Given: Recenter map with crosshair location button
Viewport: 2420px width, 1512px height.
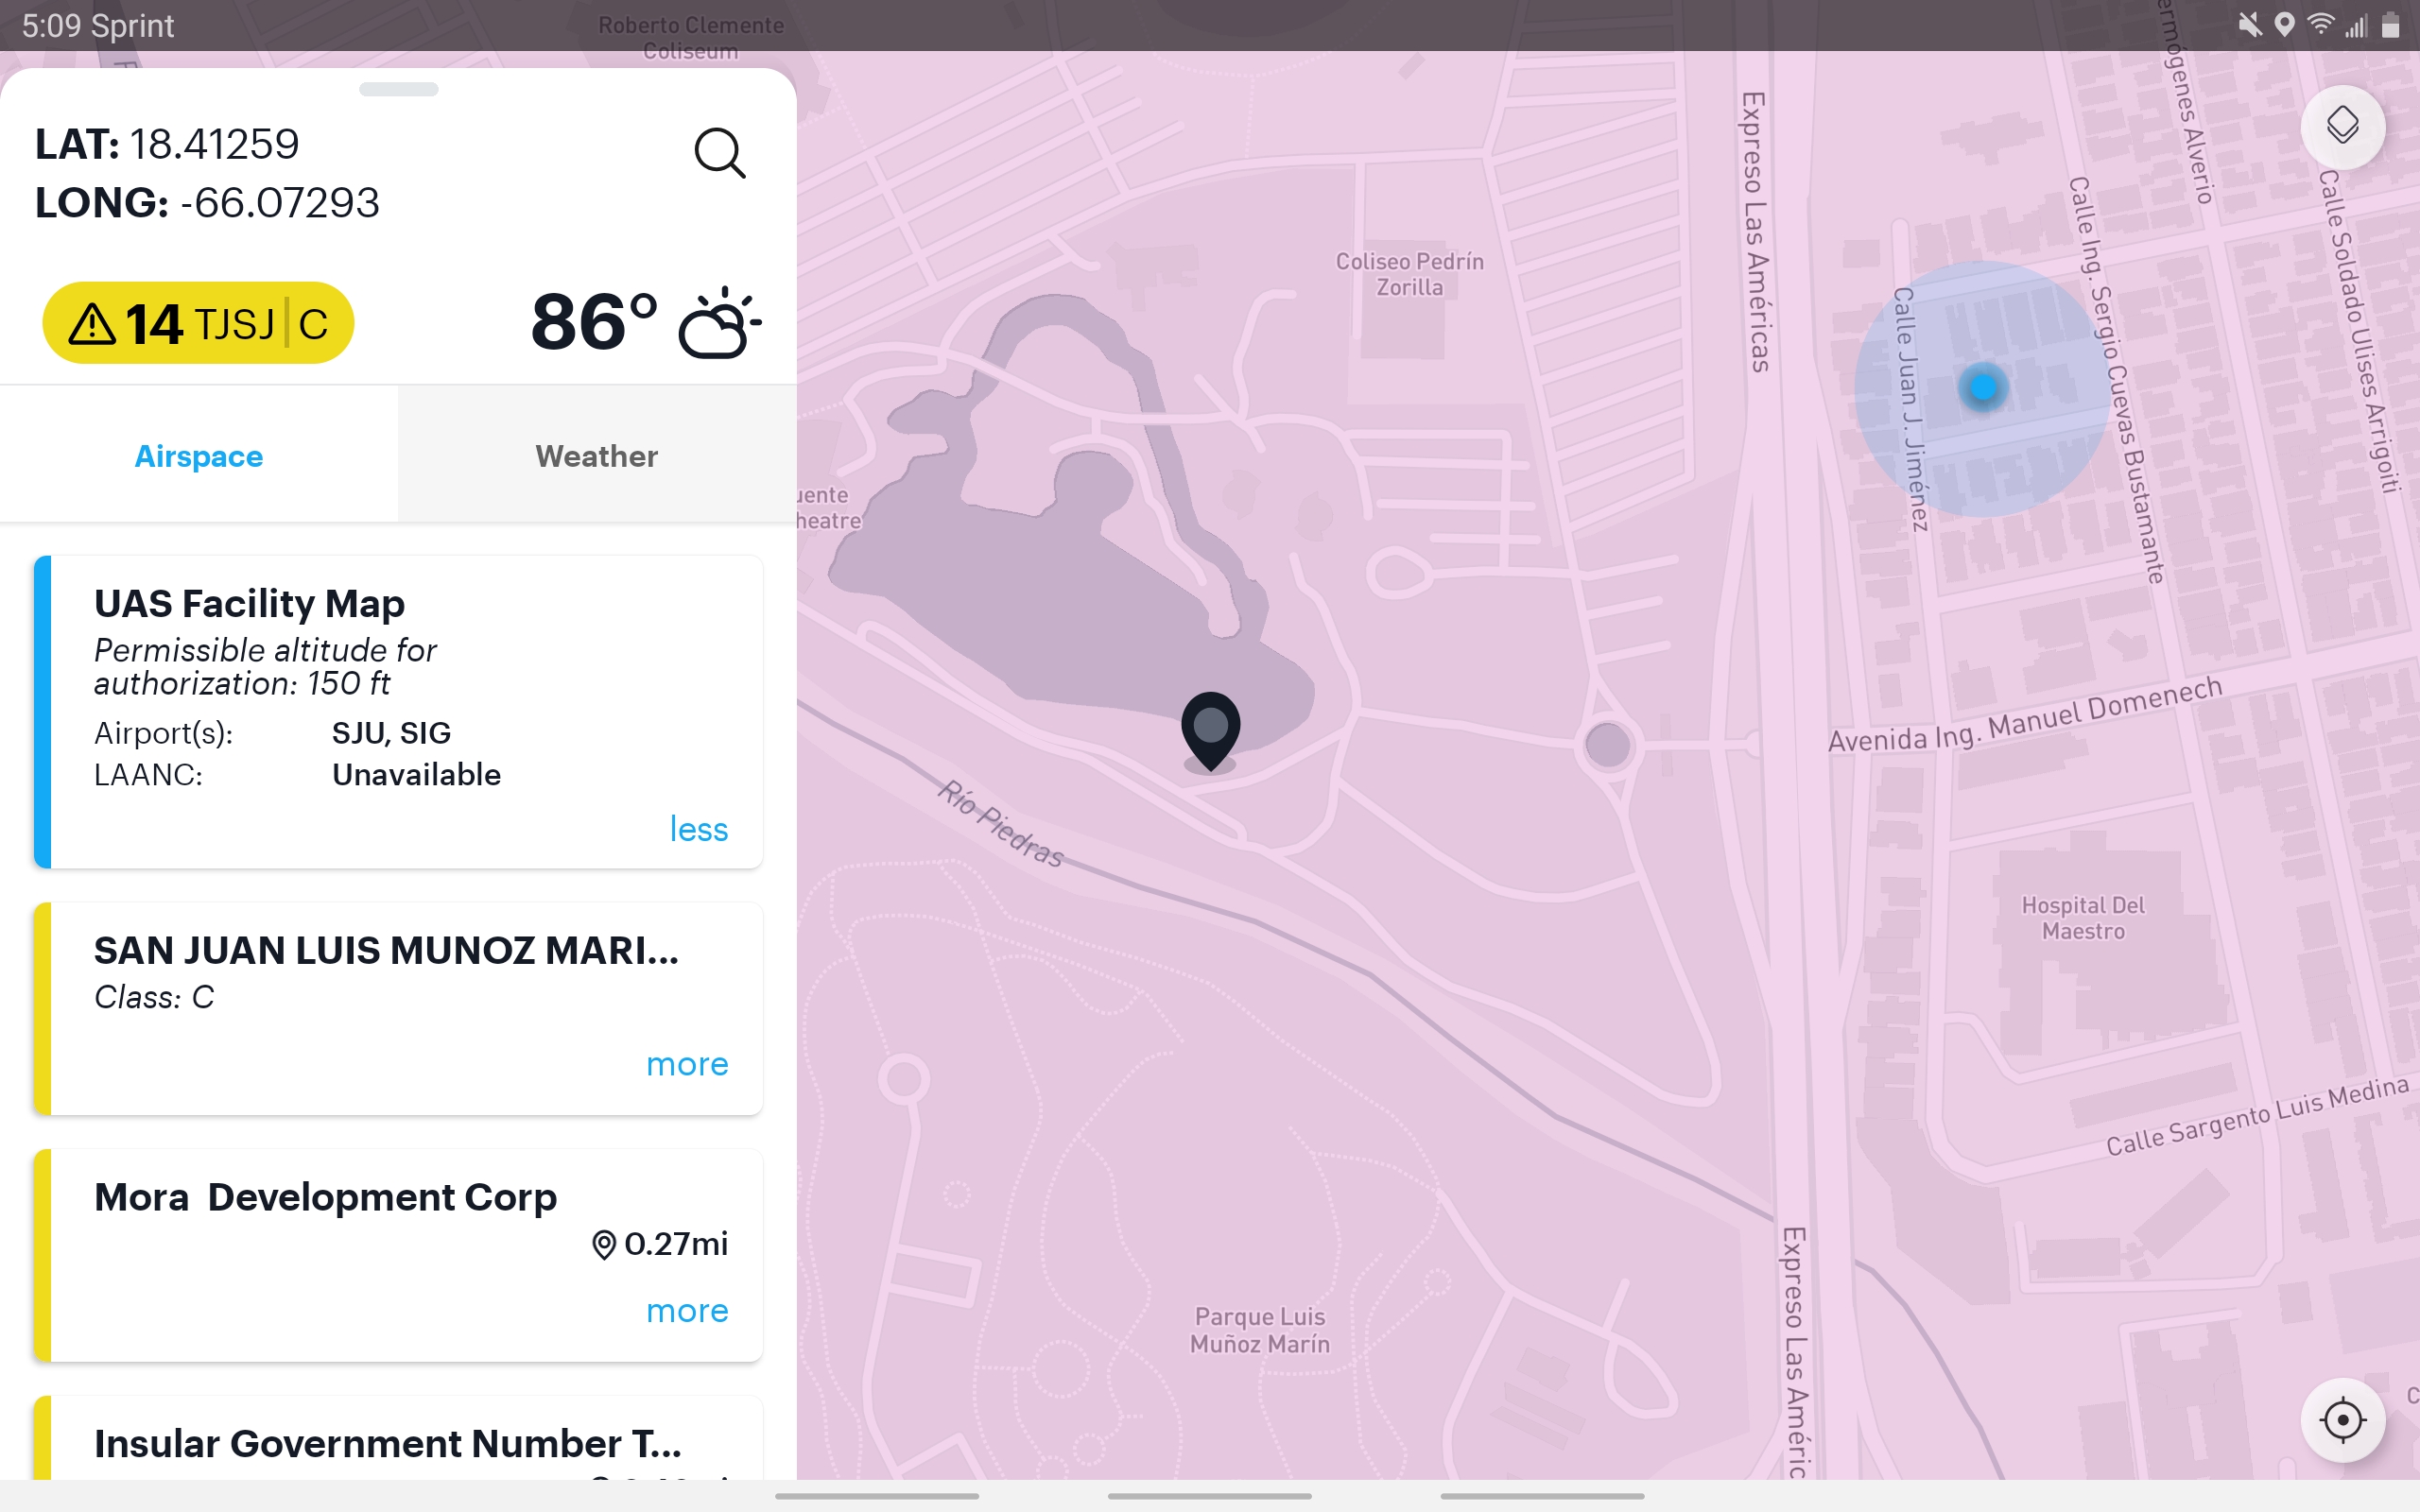Looking at the screenshot, I should click(x=2342, y=1419).
